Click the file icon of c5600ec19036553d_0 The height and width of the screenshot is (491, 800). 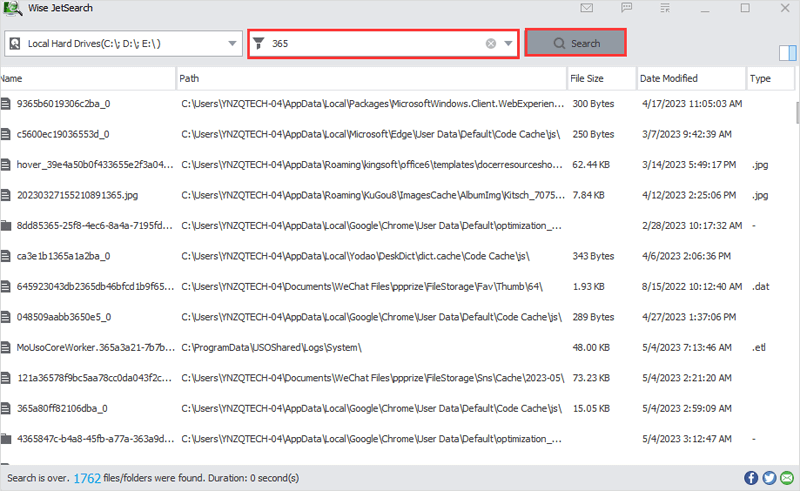coord(6,134)
